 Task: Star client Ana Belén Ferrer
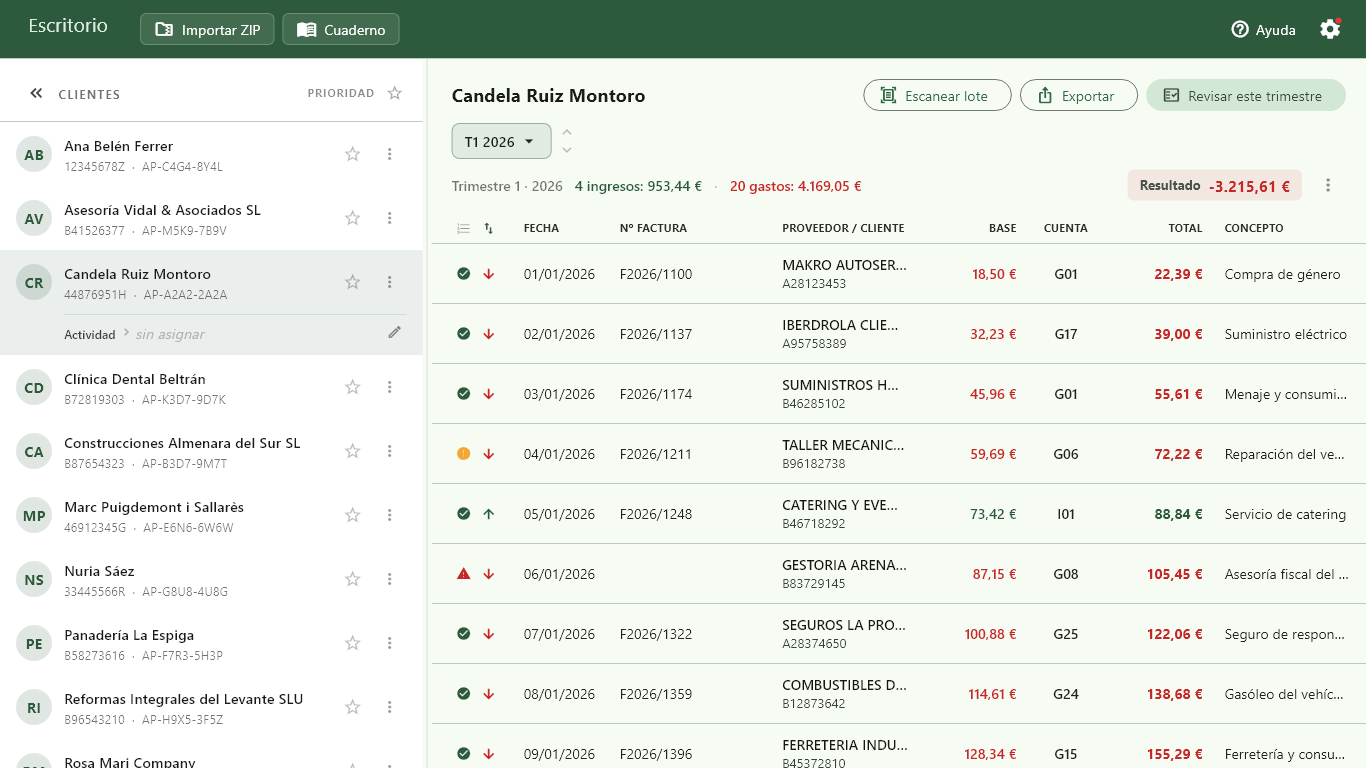(x=352, y=154)
